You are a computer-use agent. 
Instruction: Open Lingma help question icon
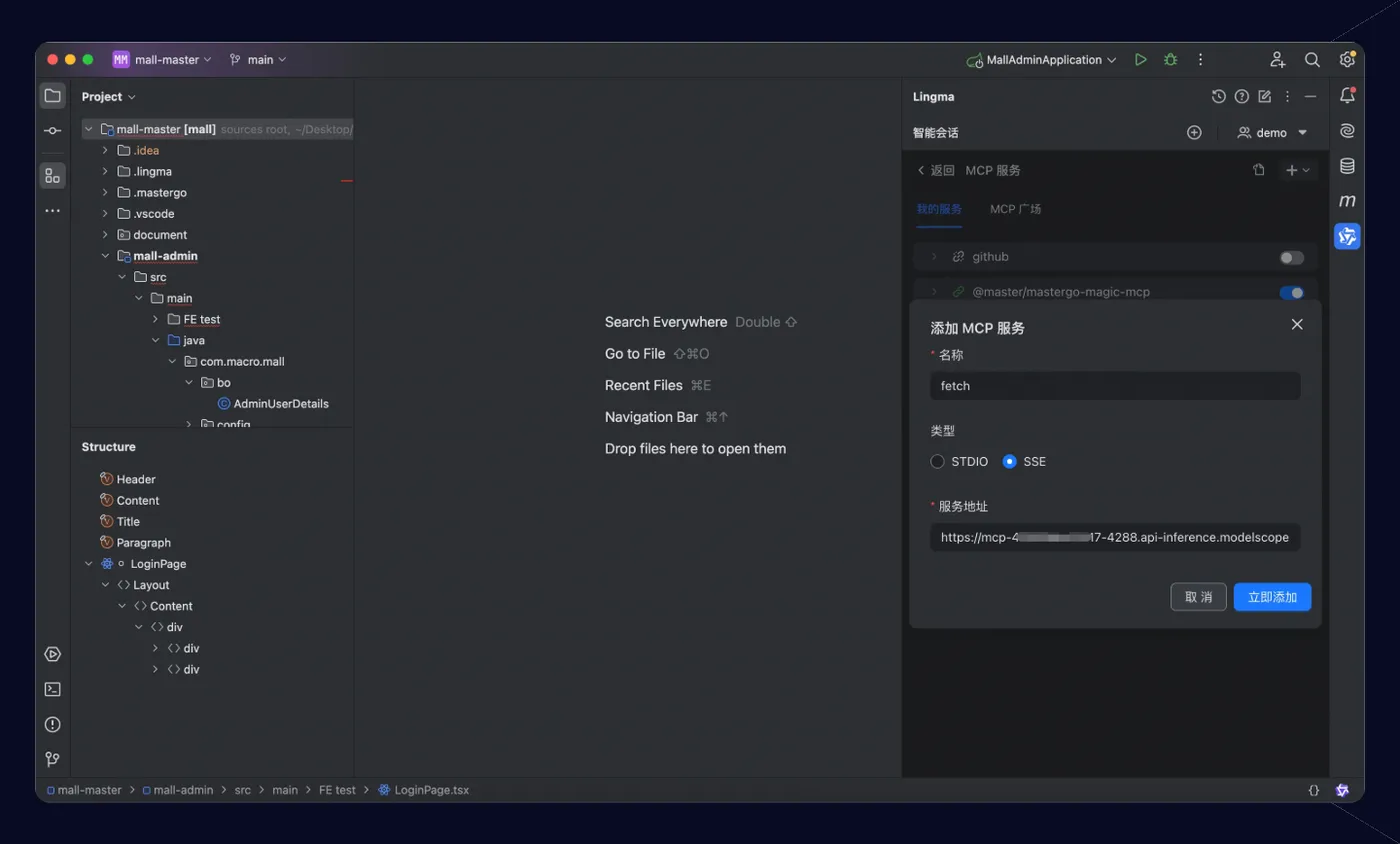(1241, 97)
